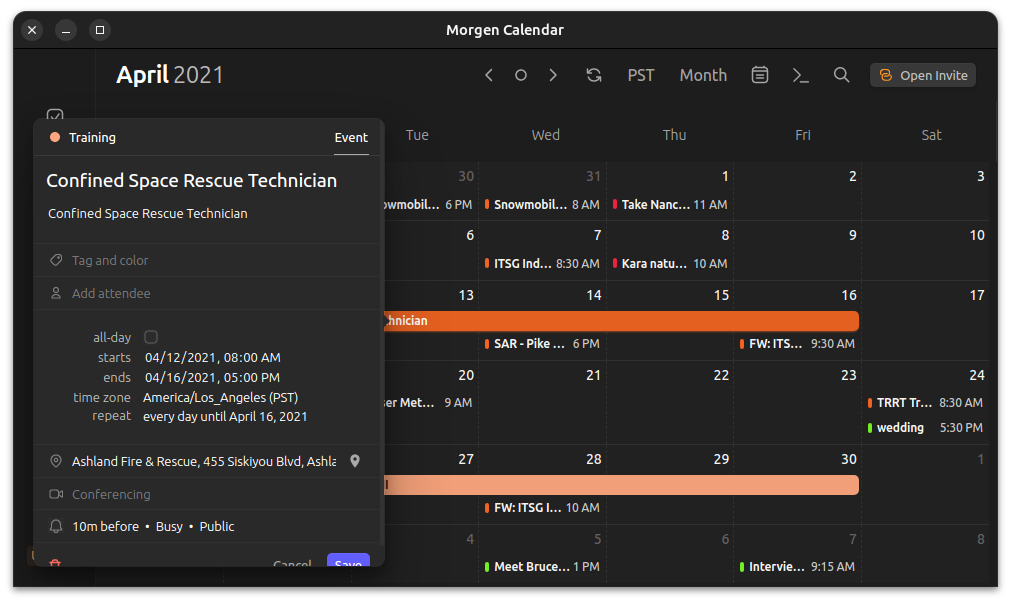The image size is (1011, 603).
Task: Click the tag icon beside Tag and color
Action: tap(56, 260)
